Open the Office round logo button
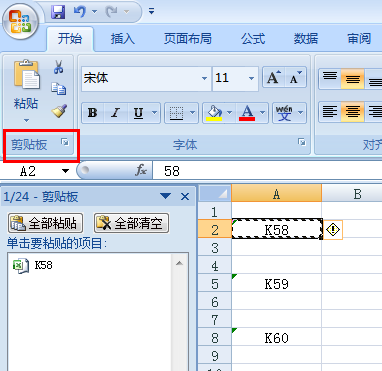382x371 pixels. tap(20, 21)
